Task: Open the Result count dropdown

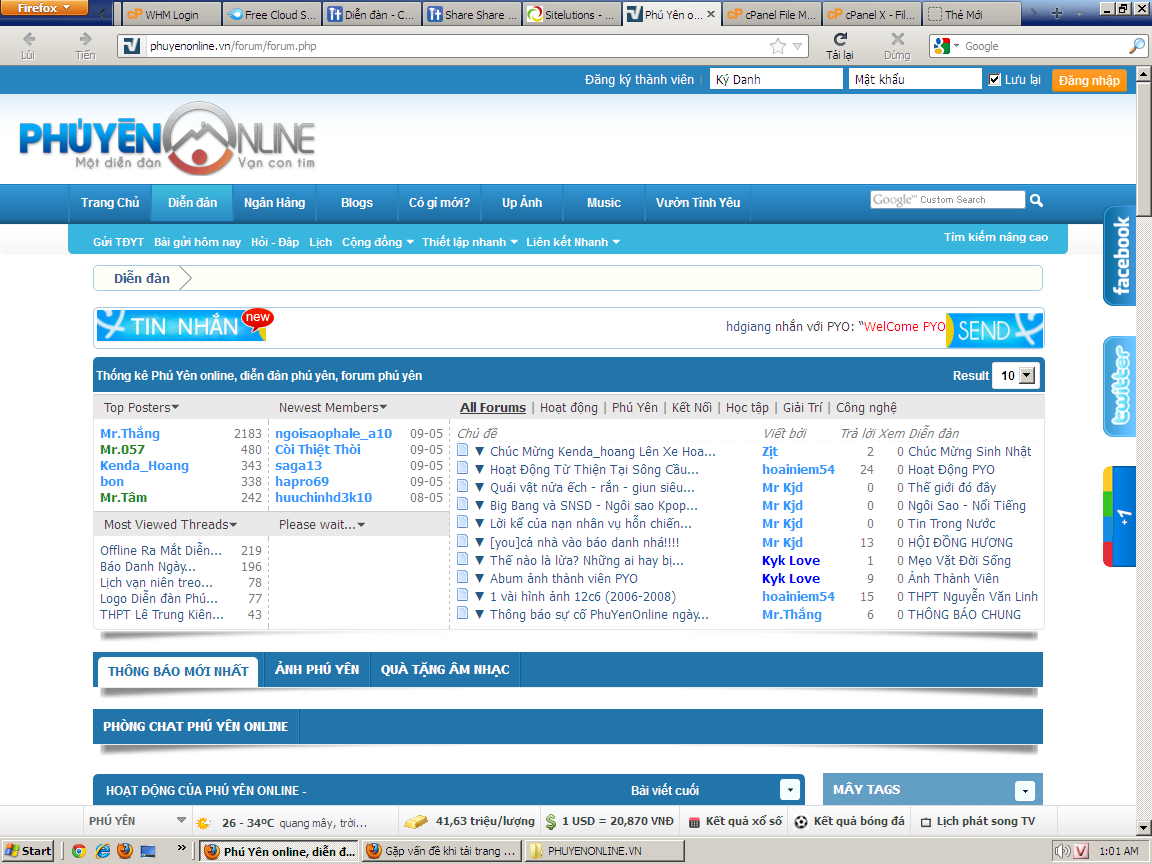Action: click(x=1026, y=376)
